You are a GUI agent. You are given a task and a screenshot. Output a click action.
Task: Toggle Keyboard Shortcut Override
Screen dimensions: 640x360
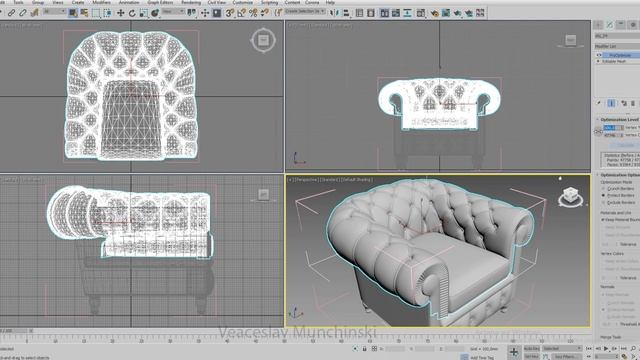point(217,13)
